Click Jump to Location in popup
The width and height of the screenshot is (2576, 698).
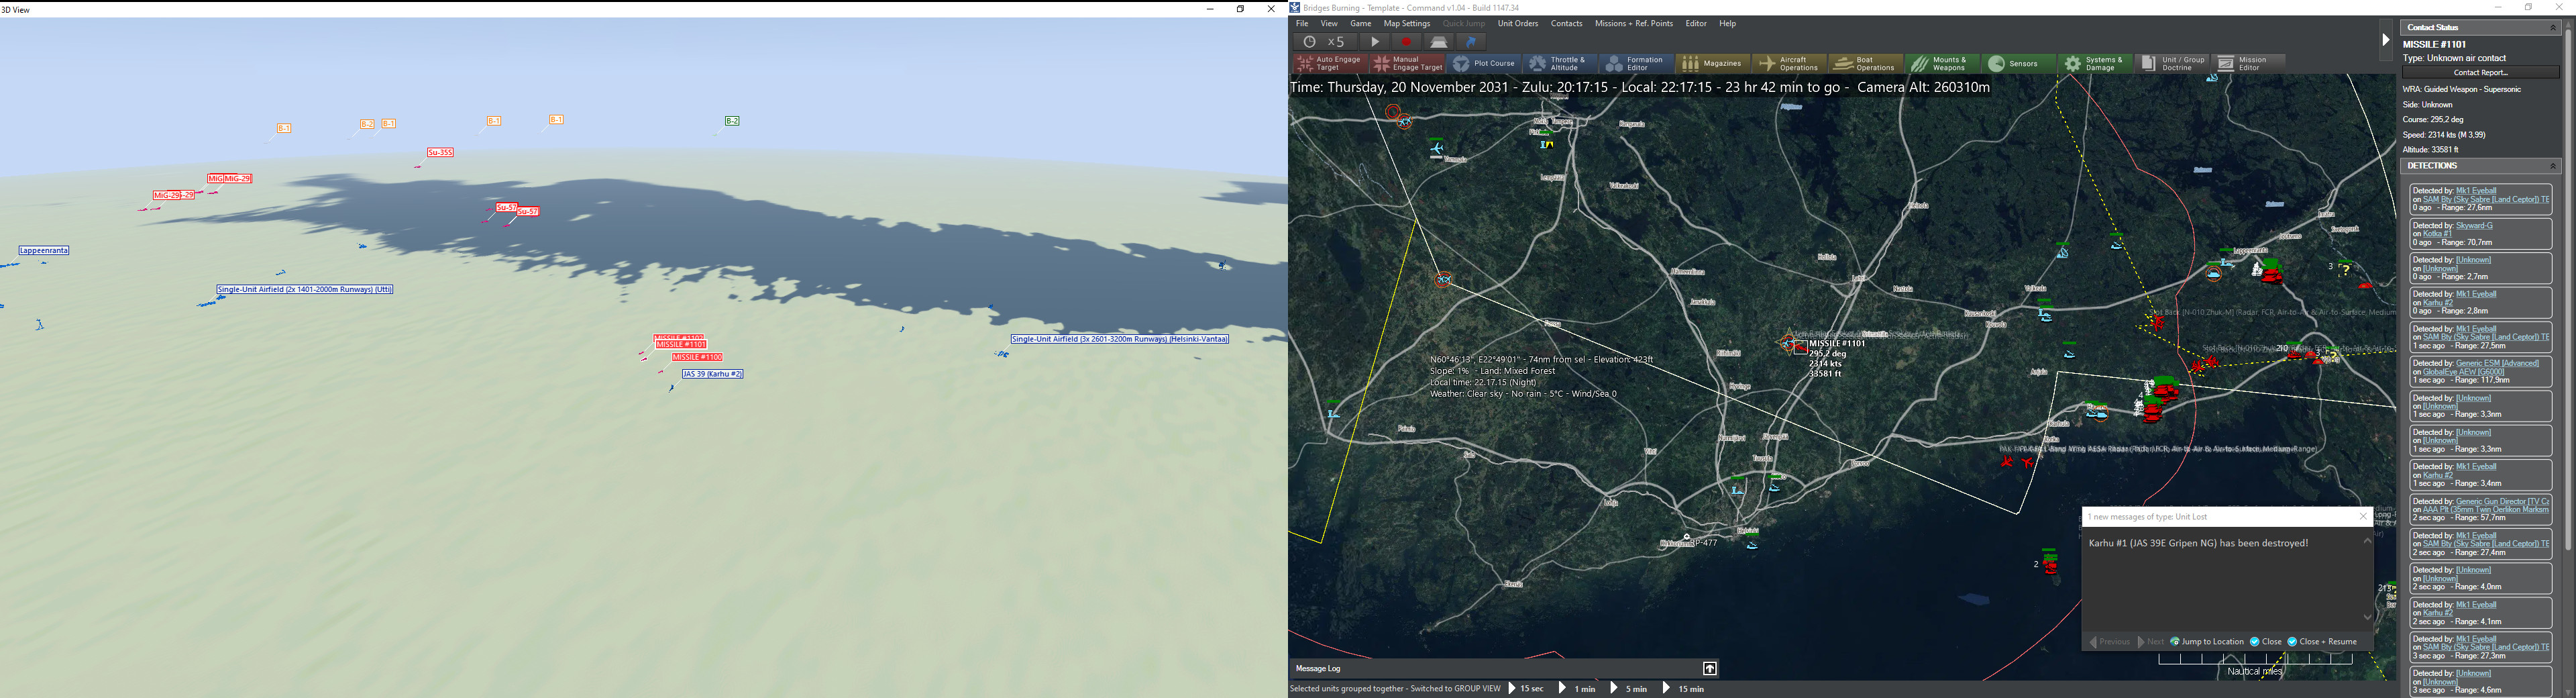tap(2207, 642)
